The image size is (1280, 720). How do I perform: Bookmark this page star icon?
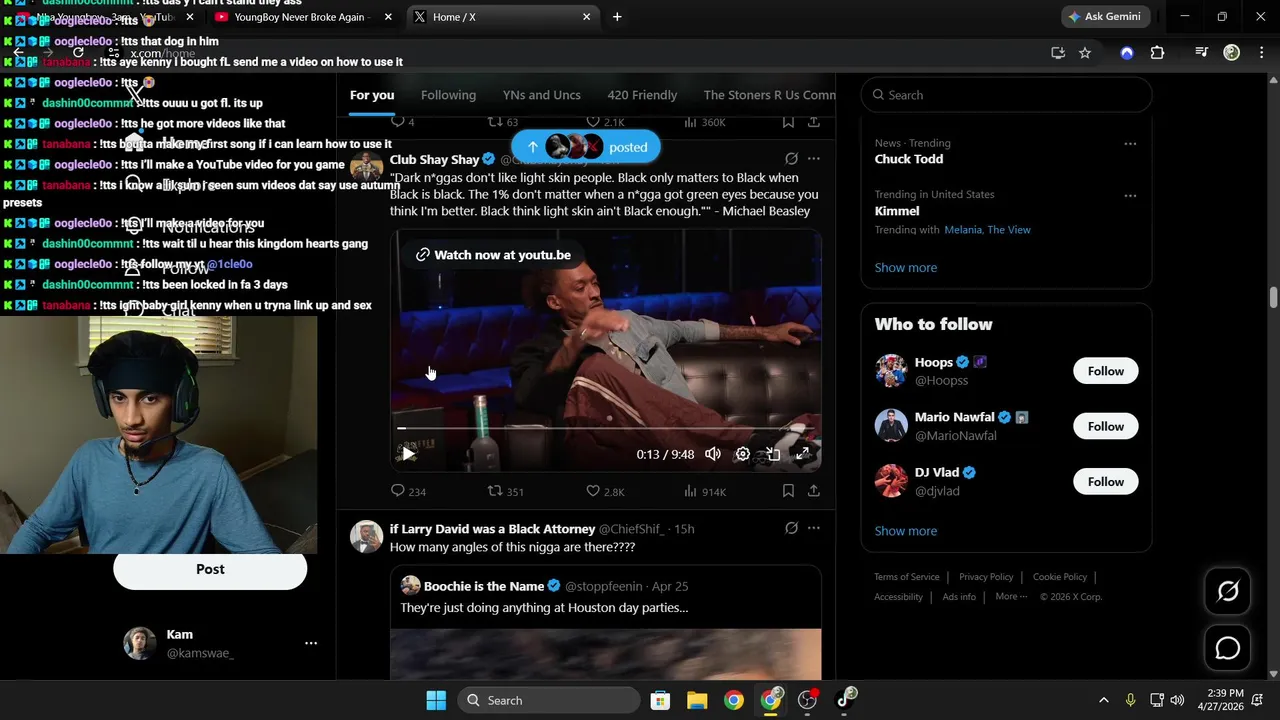1085,53
